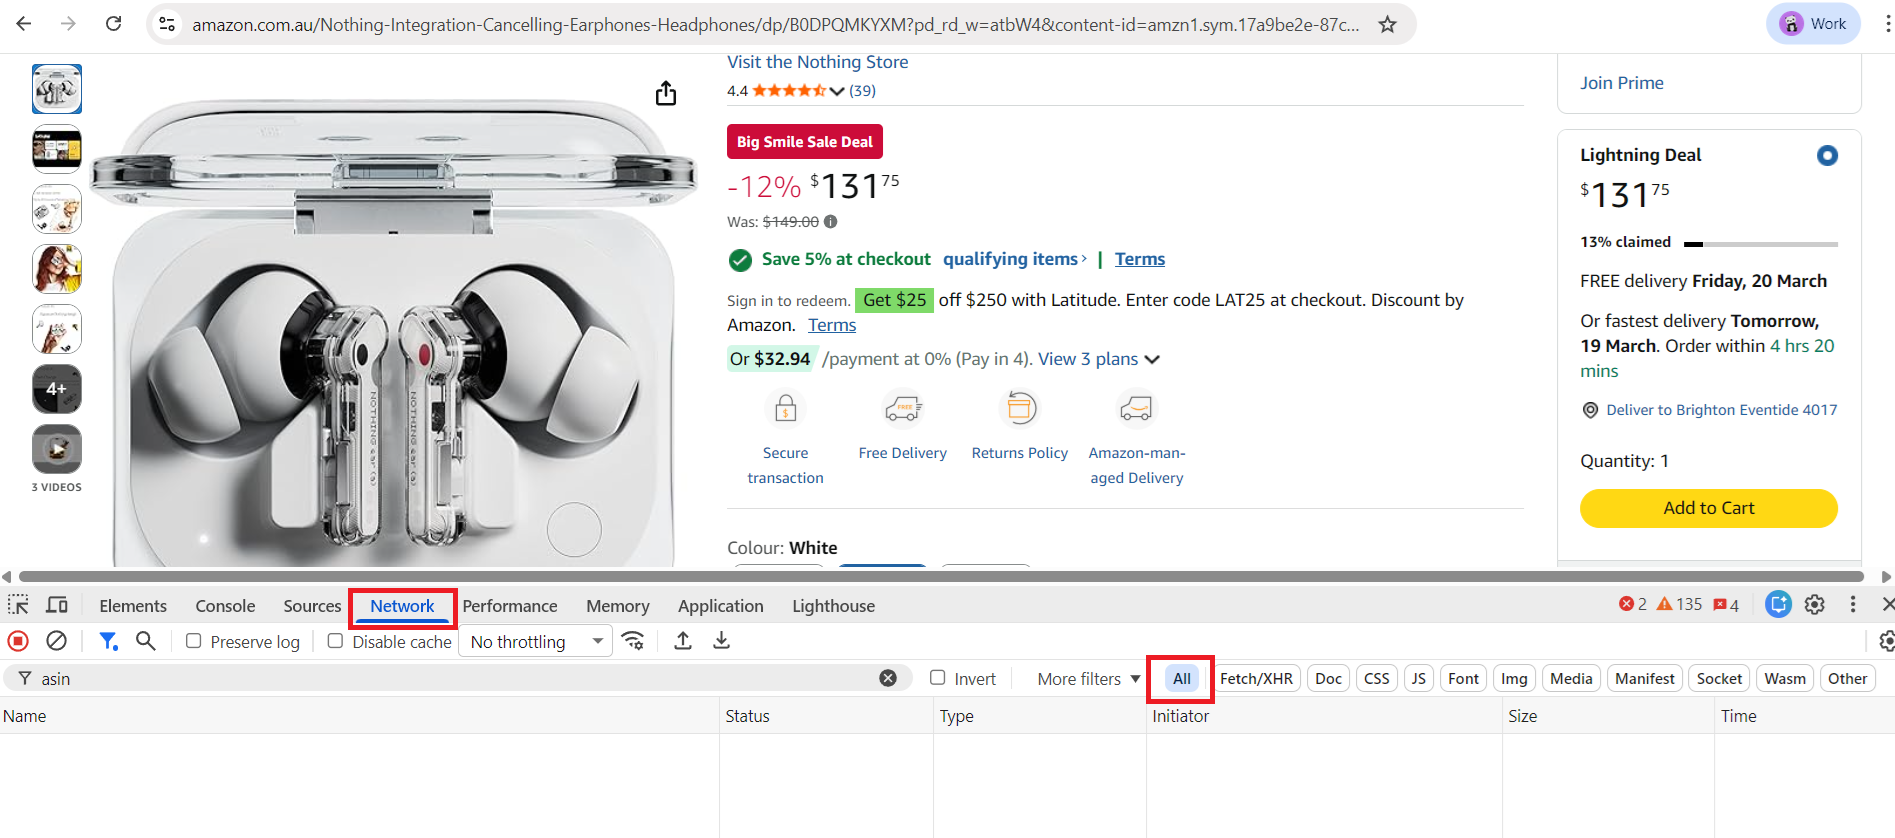
Task: Filter requests by Img type
Action: [1514, 679]
